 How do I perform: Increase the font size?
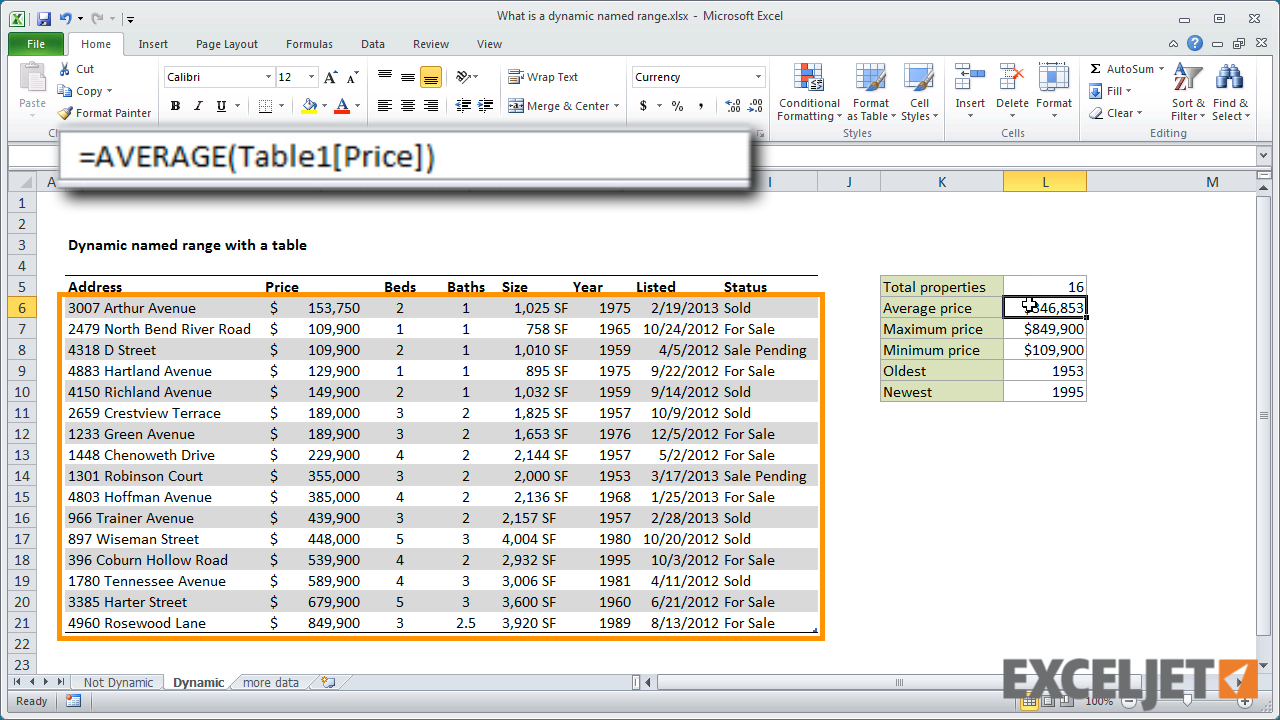click(x=329, y=77)
